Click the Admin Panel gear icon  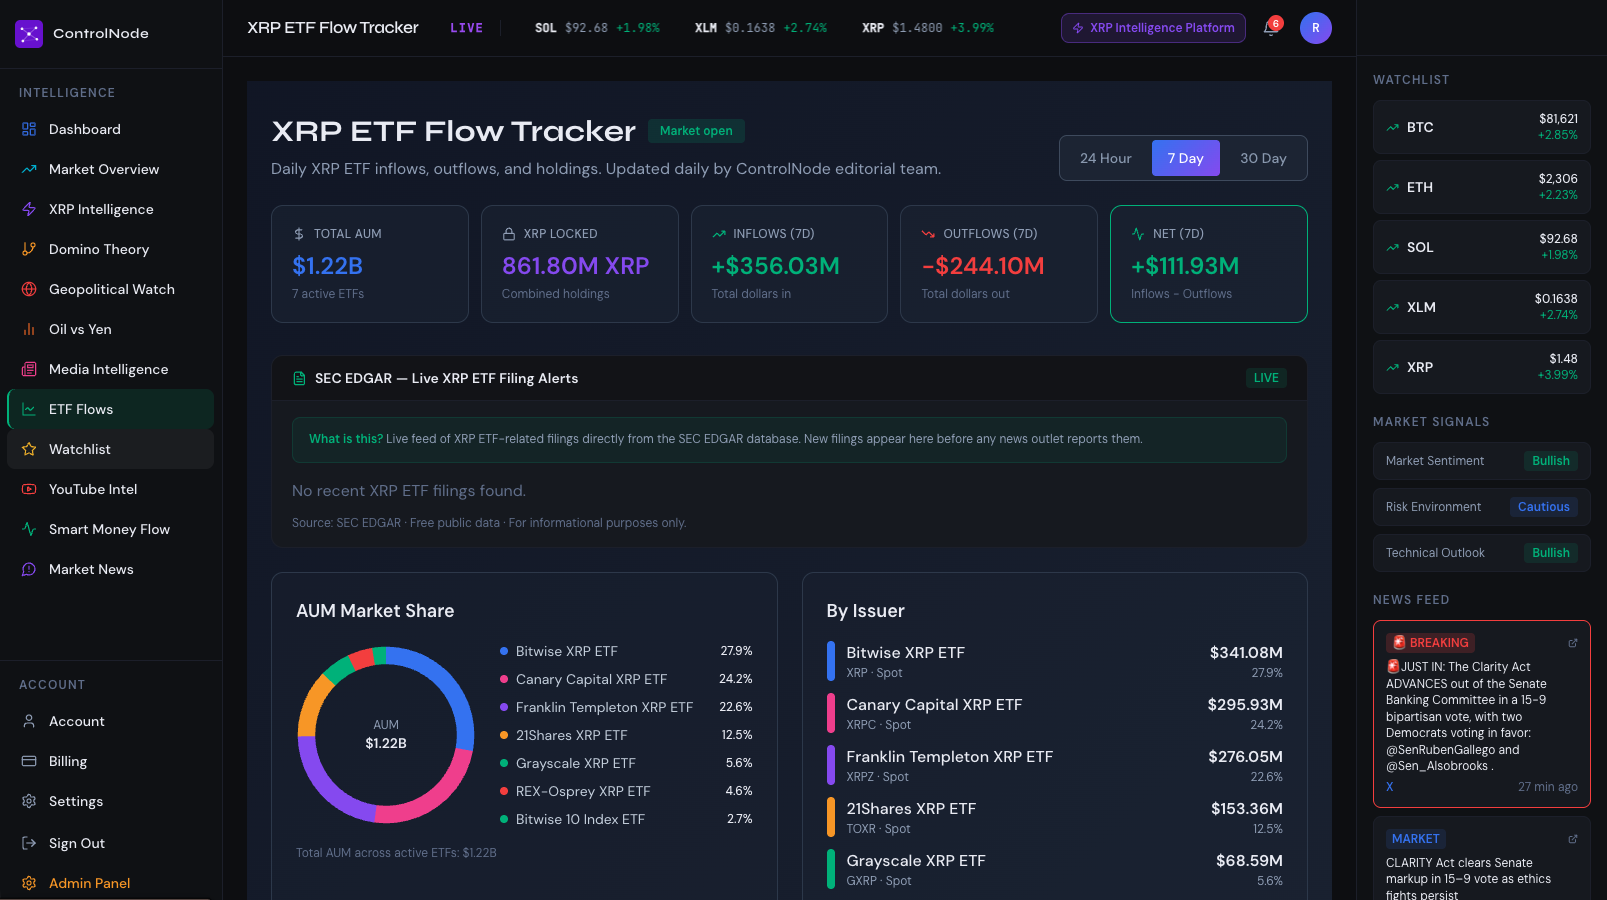point(29,883)
